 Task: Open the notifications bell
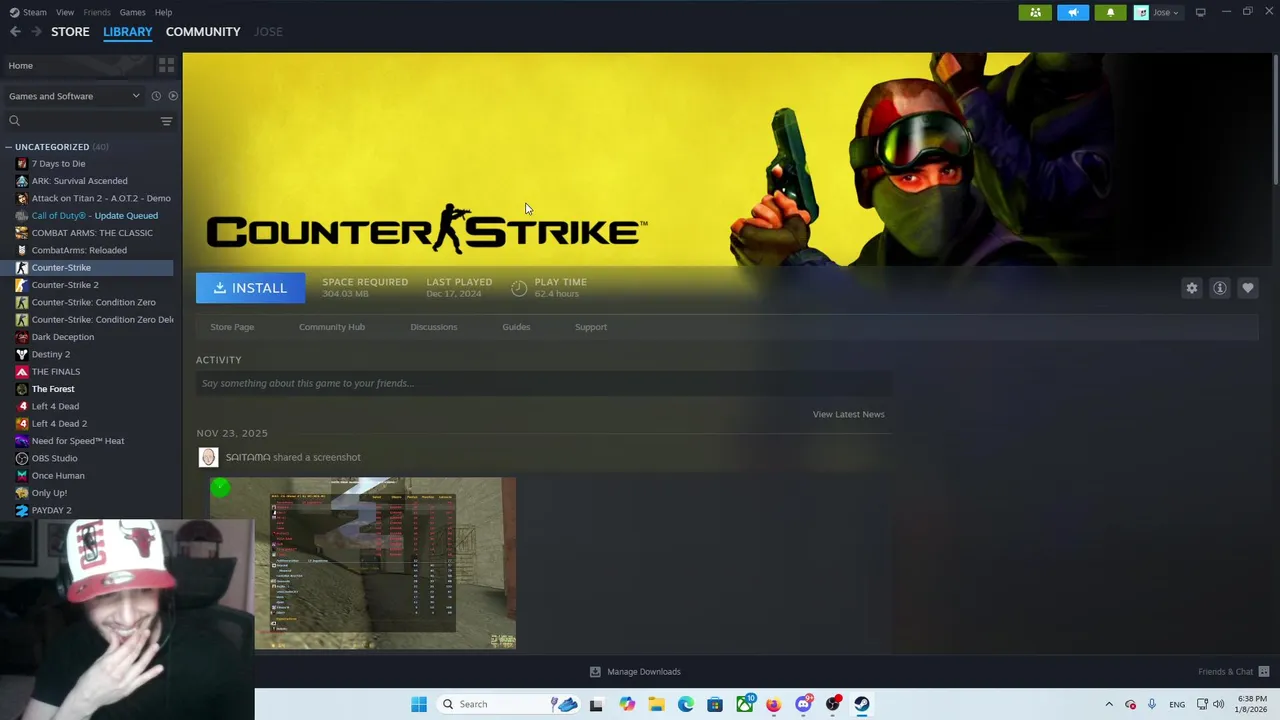coord(1110,12)
